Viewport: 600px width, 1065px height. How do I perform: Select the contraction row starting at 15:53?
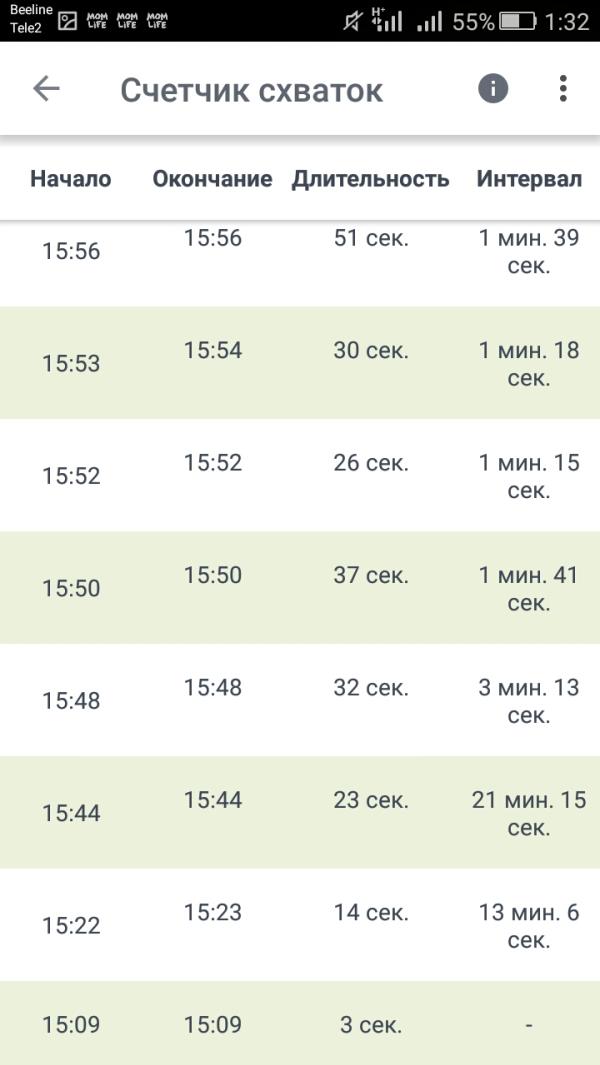(300, 363)
